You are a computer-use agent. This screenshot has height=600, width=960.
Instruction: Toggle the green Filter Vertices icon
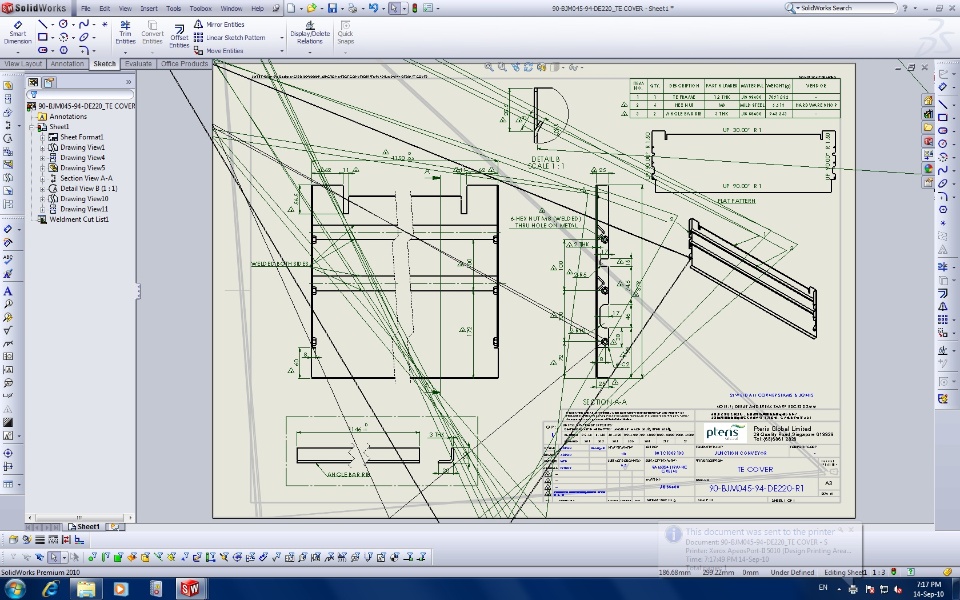92,557
